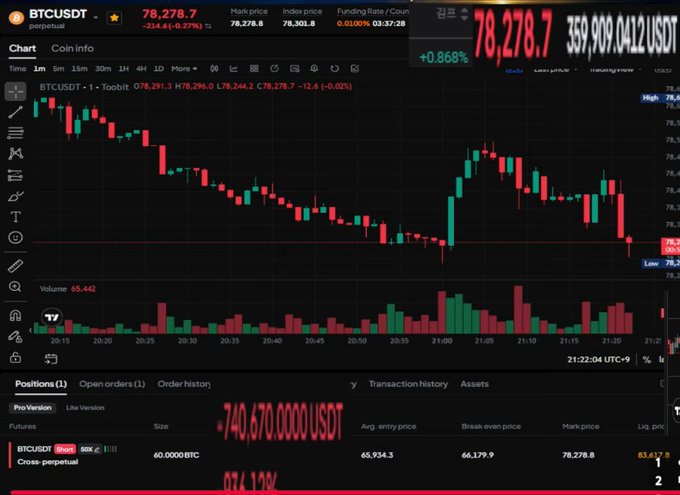Select the Pro Version view
The width and height of the screenshot is (680, 495).
pos(33,408)
